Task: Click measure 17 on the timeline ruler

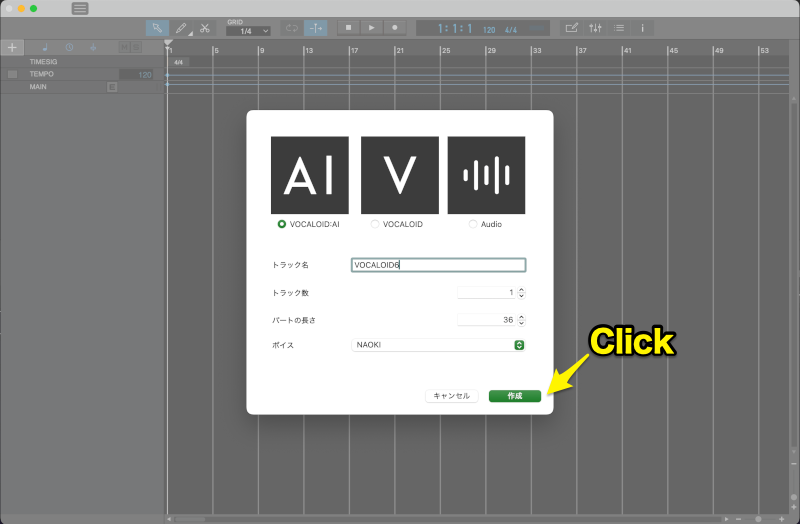Action: 354,51
